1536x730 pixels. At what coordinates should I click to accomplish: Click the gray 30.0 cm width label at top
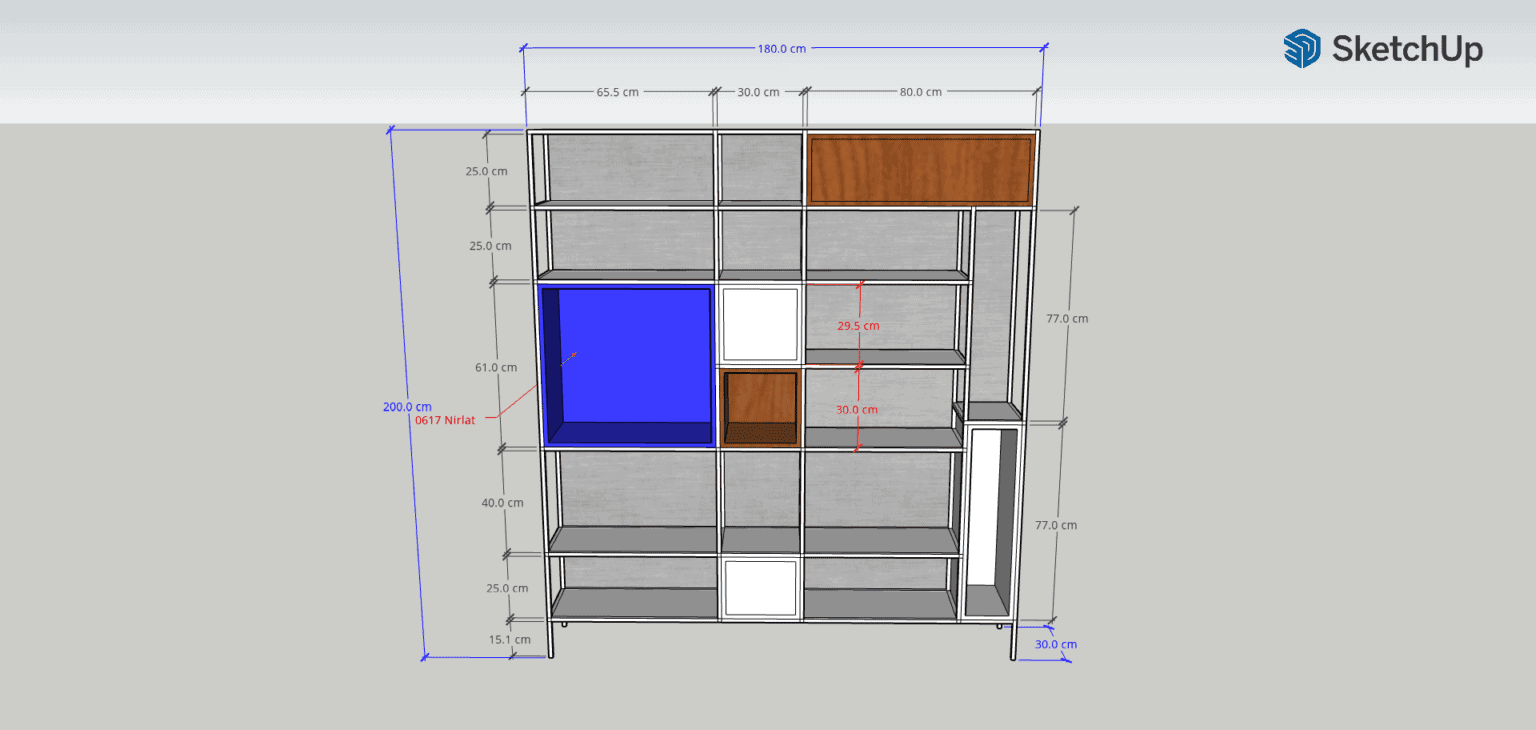[x=758, y=91]
